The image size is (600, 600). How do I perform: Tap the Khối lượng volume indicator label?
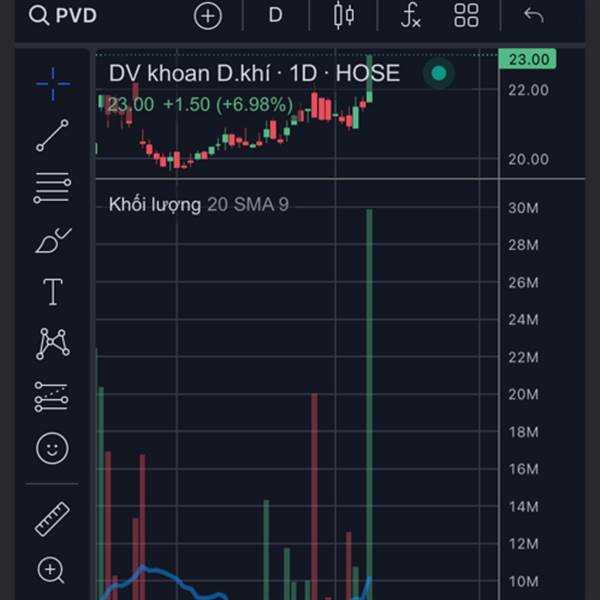tap(155, 205)
